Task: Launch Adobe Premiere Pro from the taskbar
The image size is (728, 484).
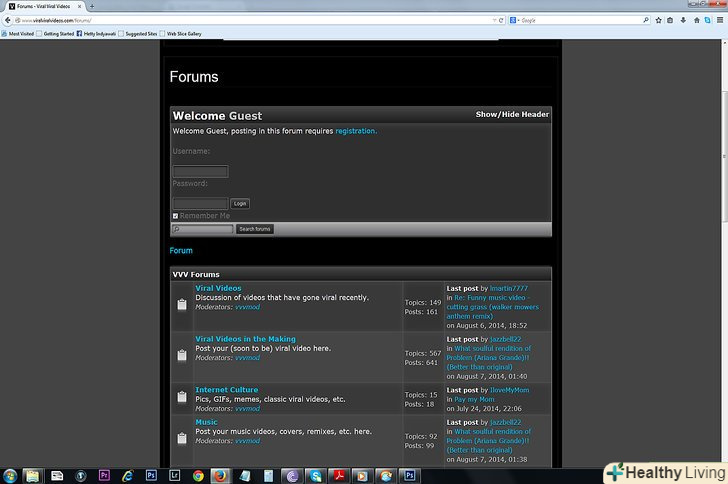Action: pyautogui.click(x=104, y=476)
